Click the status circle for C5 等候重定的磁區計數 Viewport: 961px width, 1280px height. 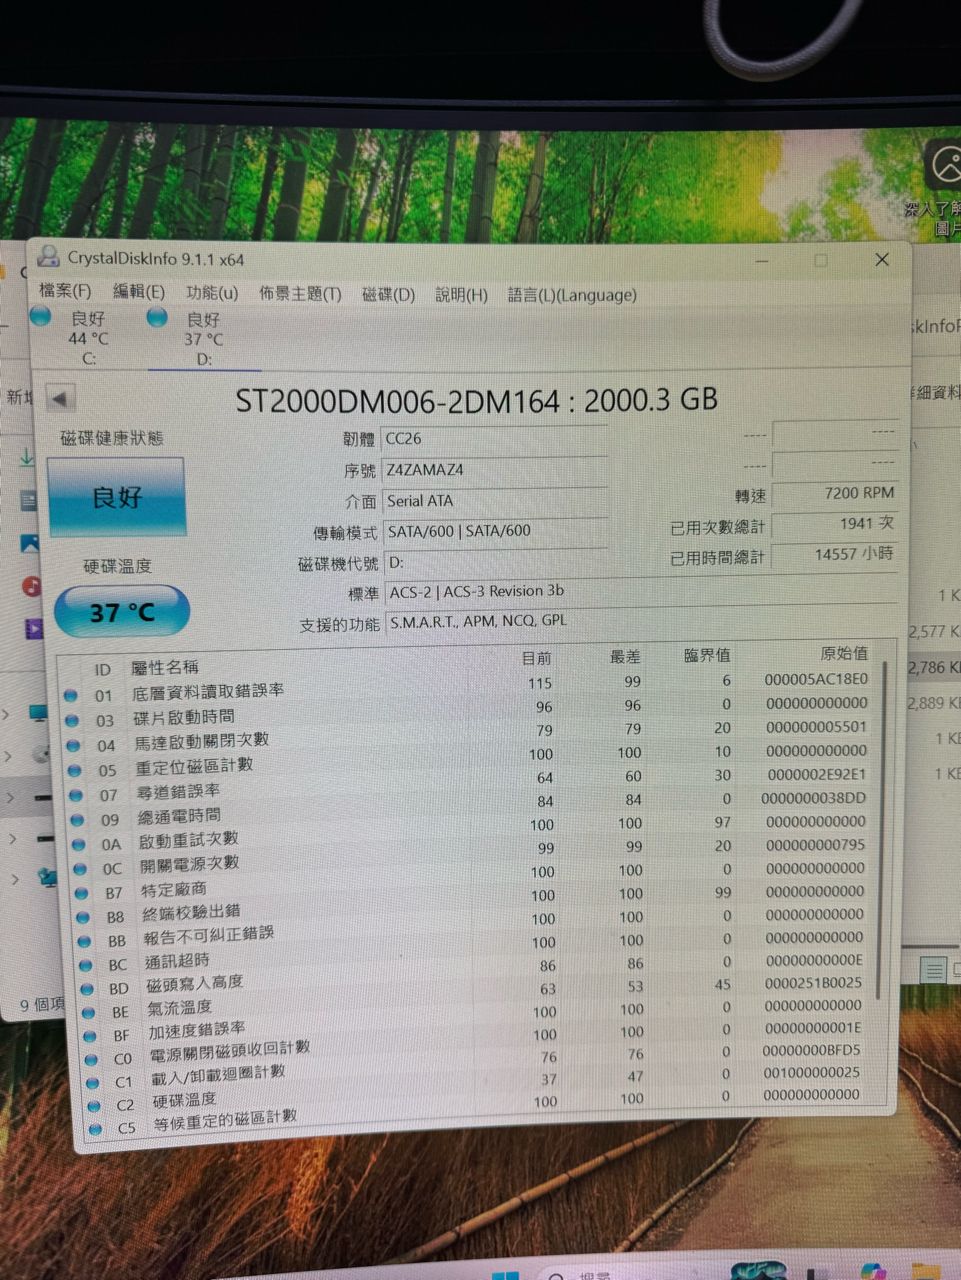coord(96,1129)
